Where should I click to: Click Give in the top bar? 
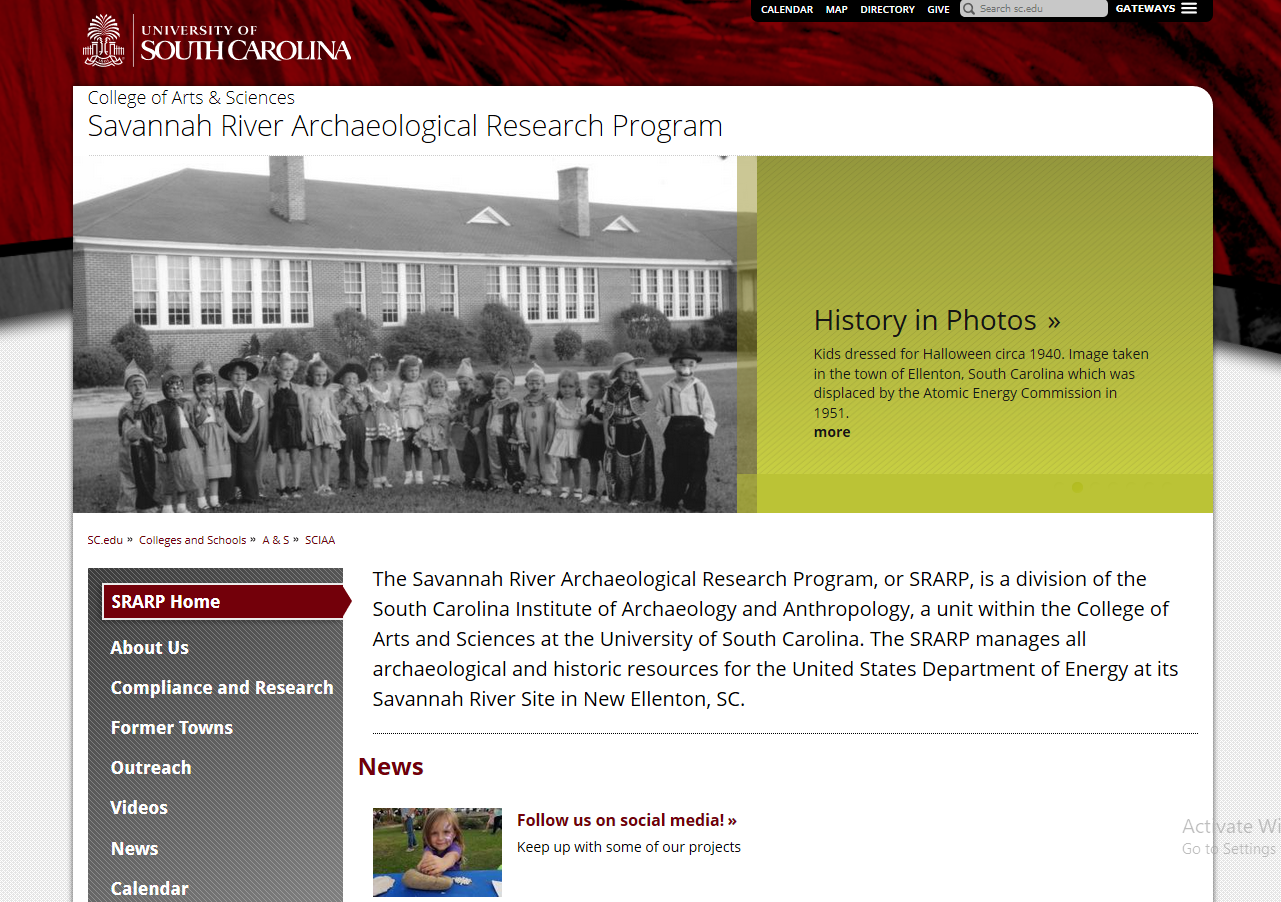pyautogui.click(x=938, y=9)
